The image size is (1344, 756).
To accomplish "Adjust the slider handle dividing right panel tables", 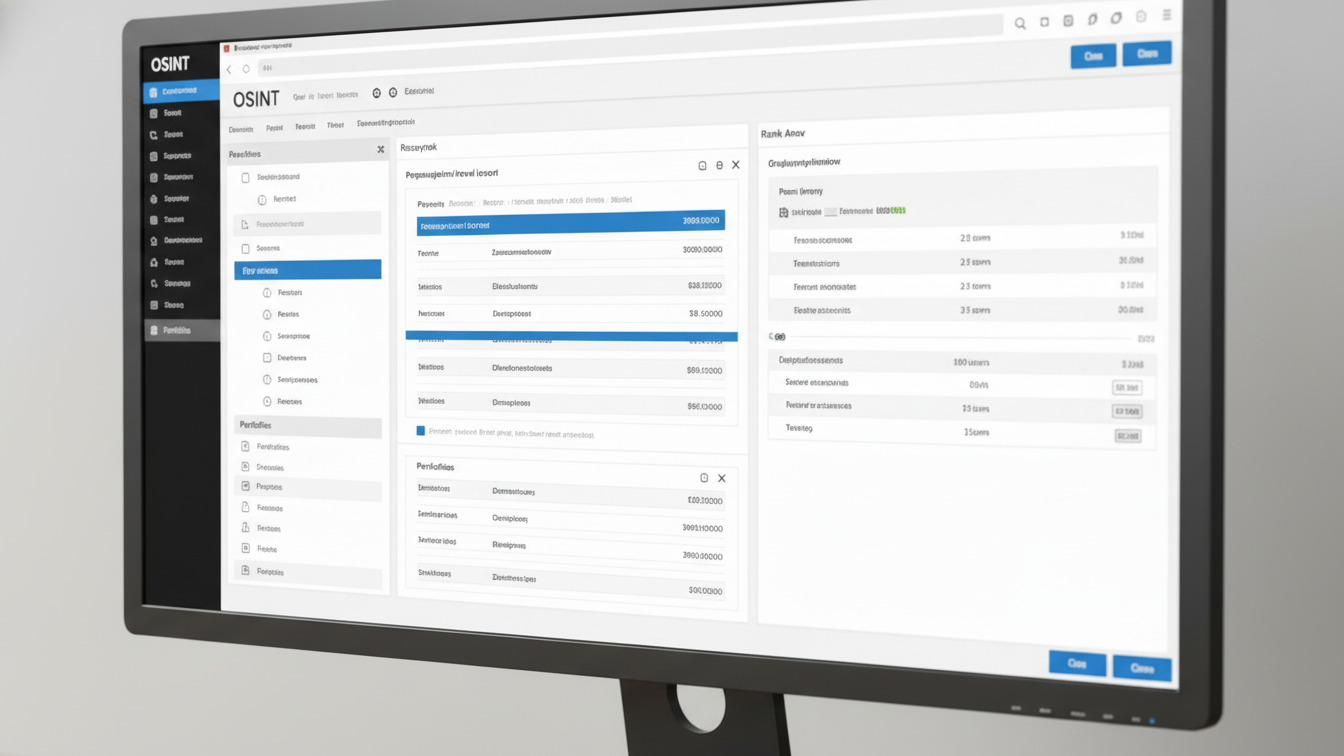I will [780, 337].
